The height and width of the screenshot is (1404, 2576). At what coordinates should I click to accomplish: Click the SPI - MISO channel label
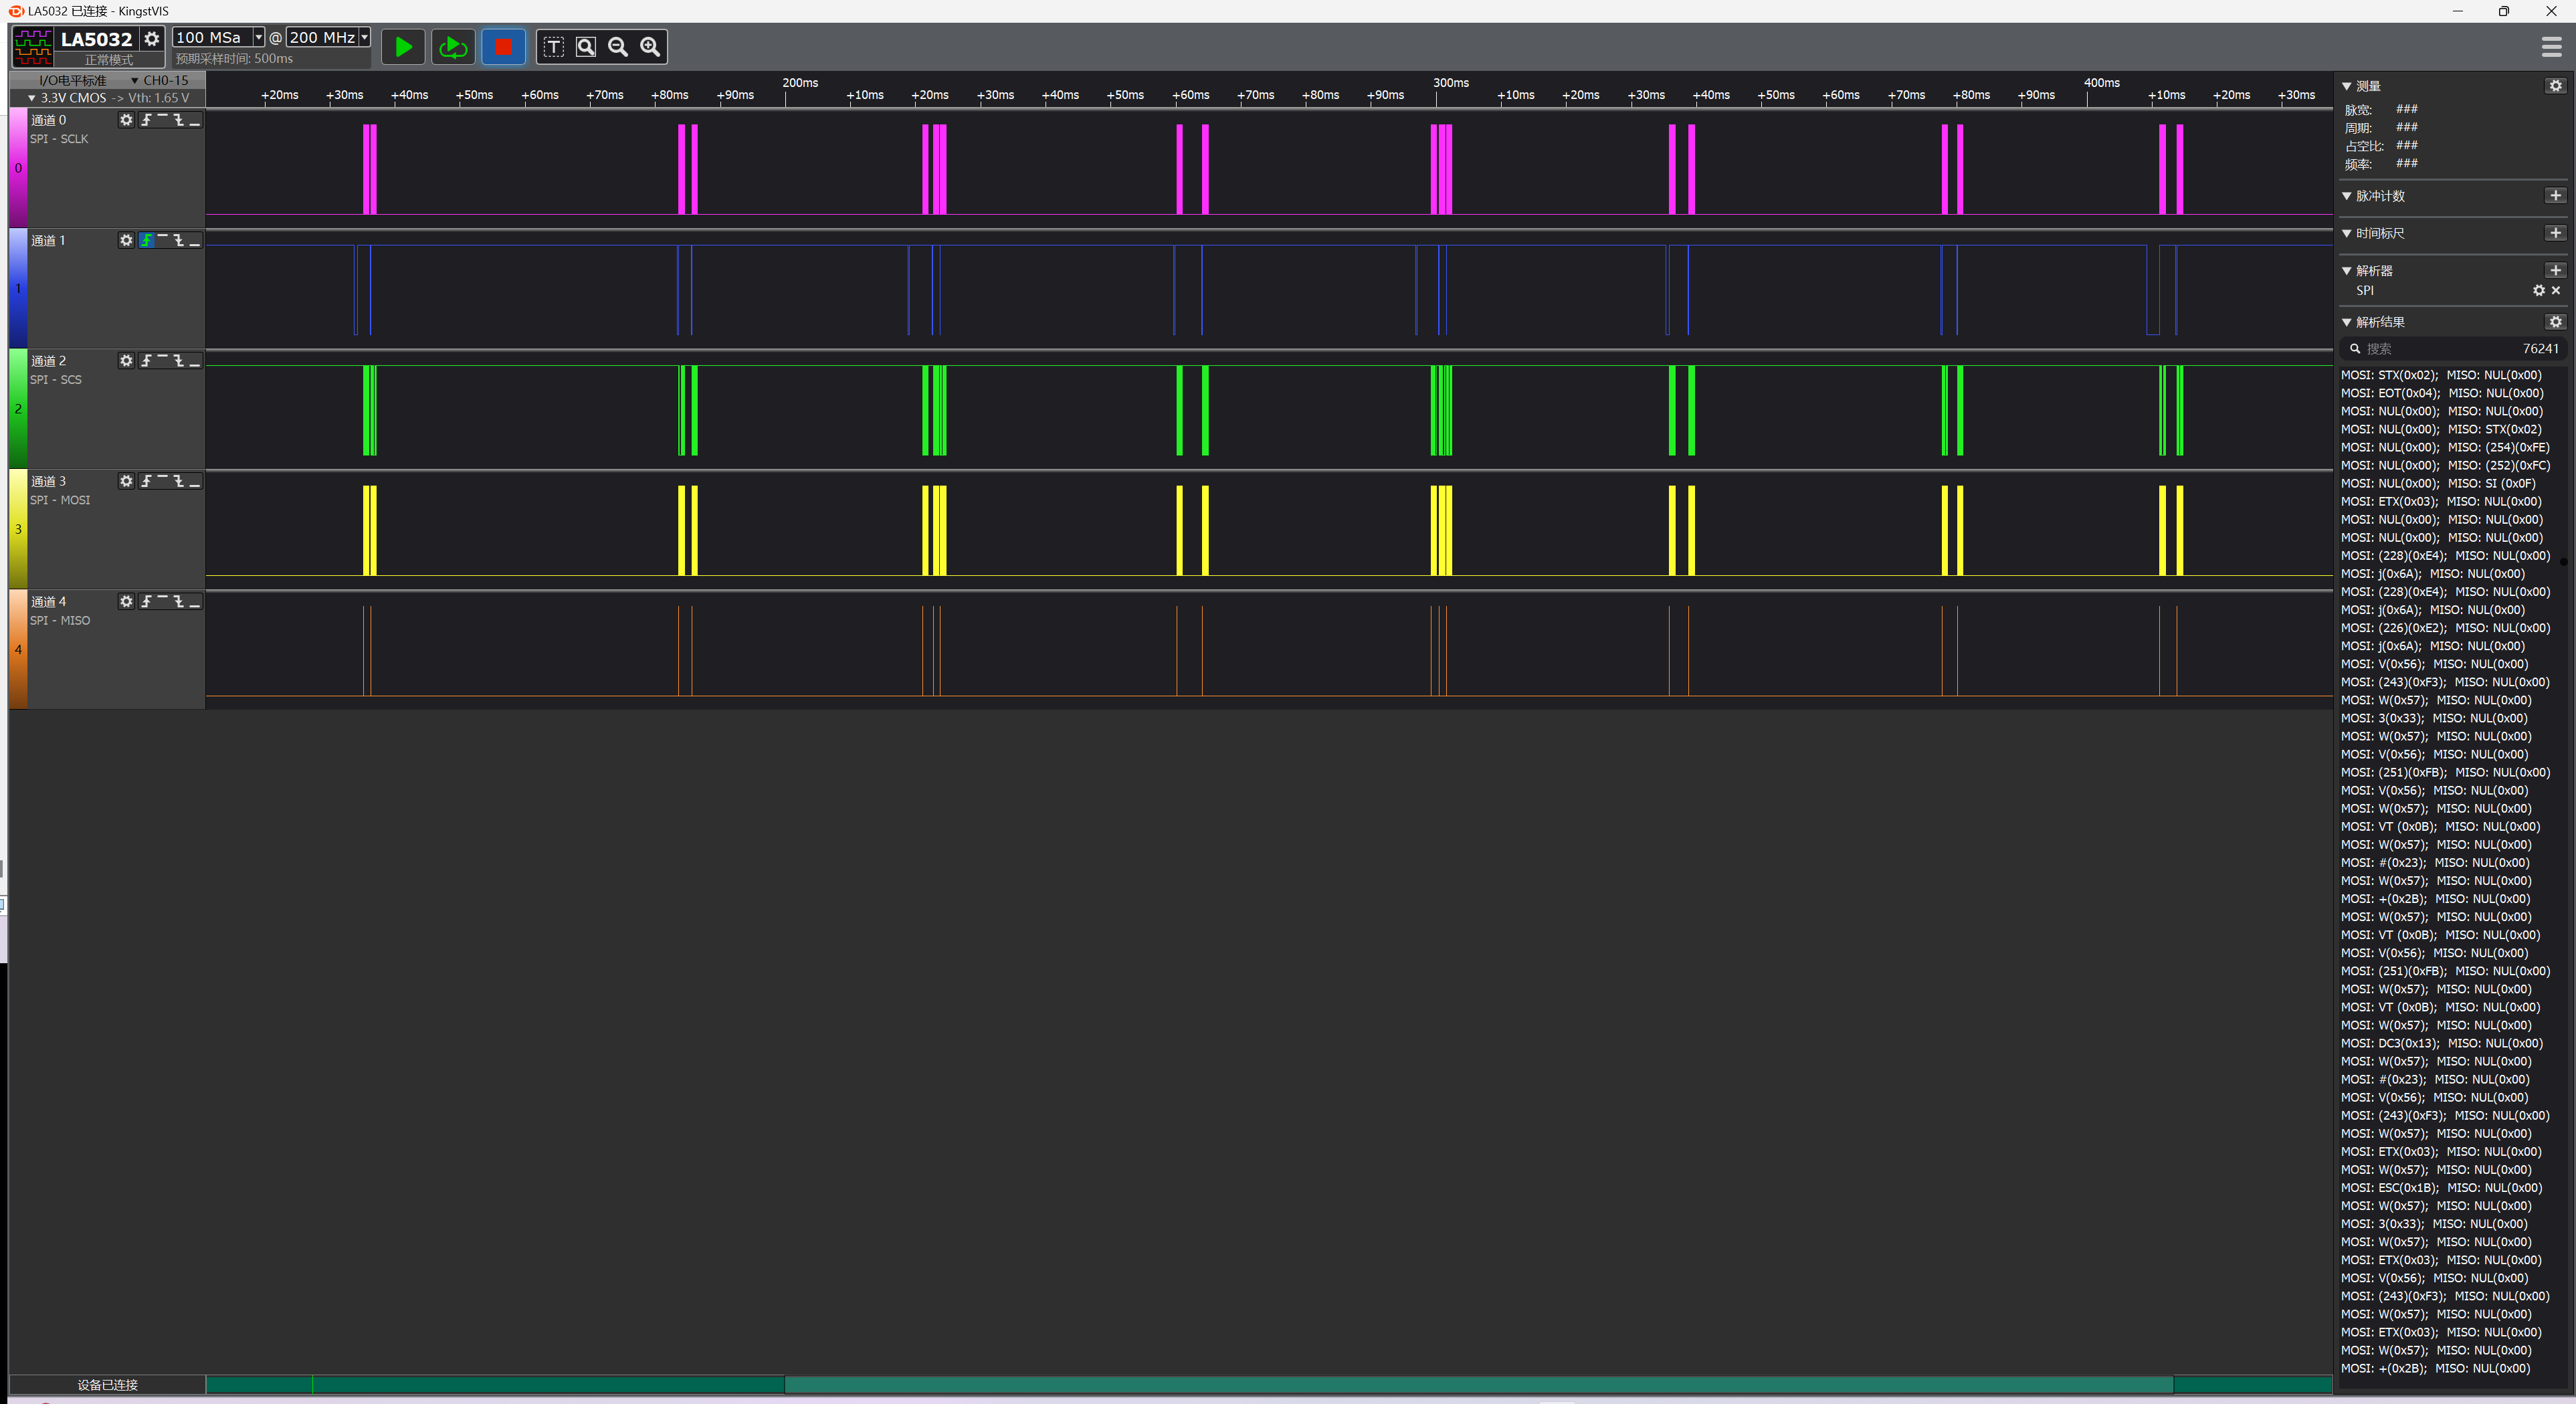pyautogui.click(x=60, y=620)
